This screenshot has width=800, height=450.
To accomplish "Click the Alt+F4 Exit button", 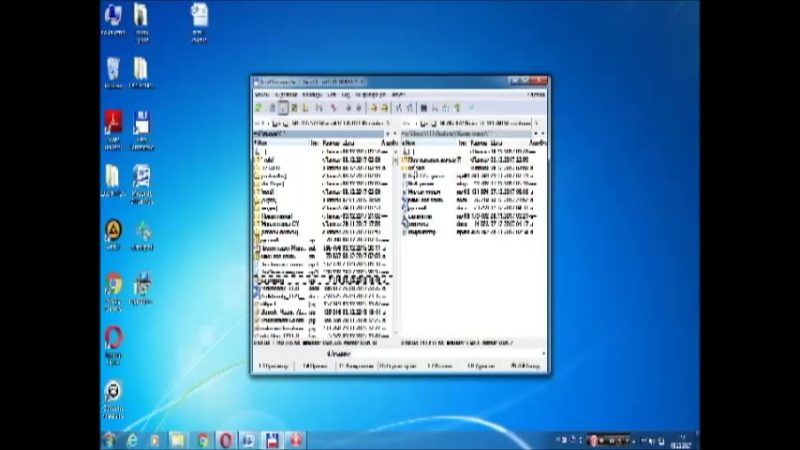I will tap(524, 366).
